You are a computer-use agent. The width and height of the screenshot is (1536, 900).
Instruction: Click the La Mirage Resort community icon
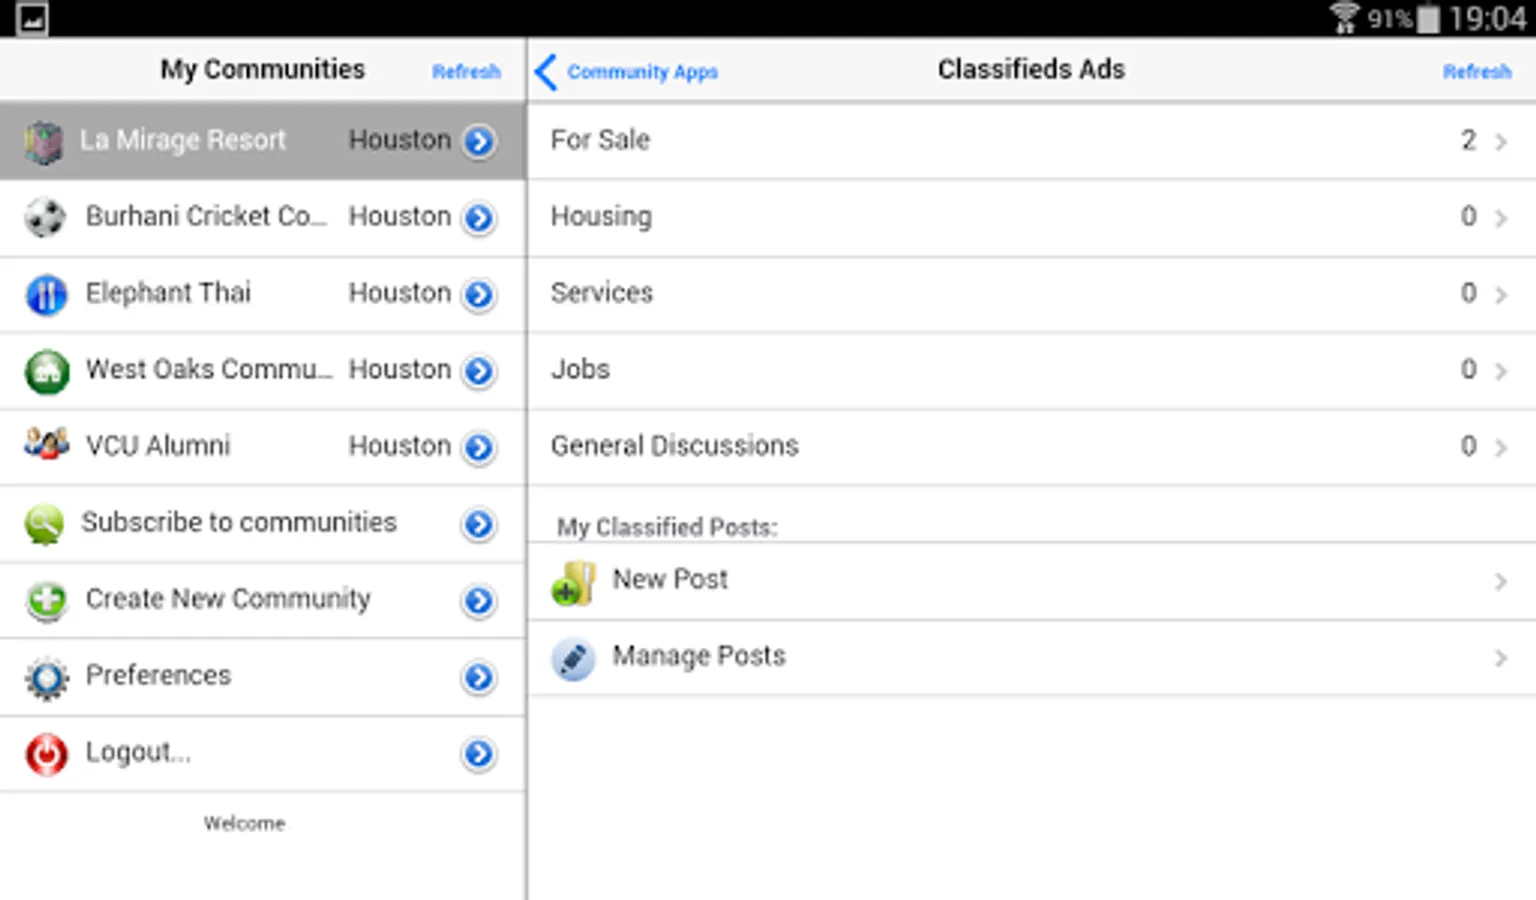[x=44, y=141]
